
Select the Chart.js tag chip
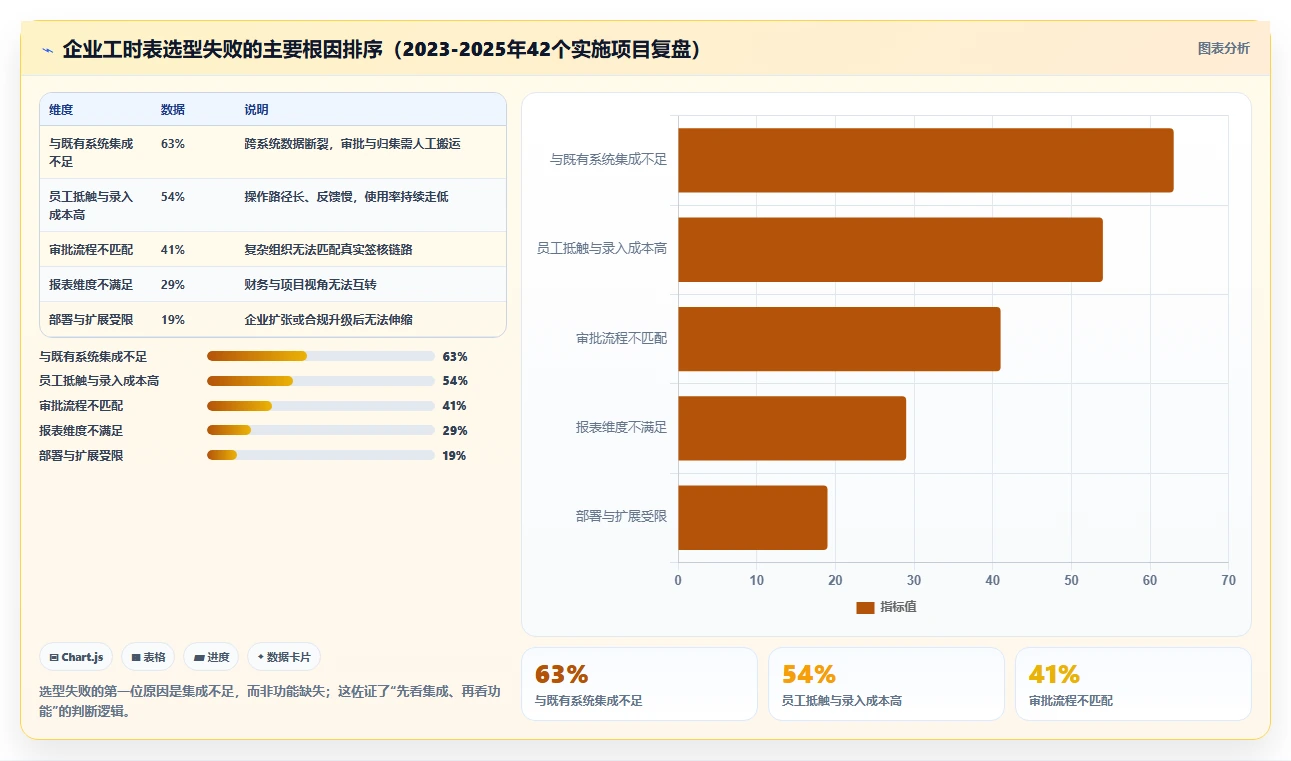pyautogui.click(x=76, y=657)
